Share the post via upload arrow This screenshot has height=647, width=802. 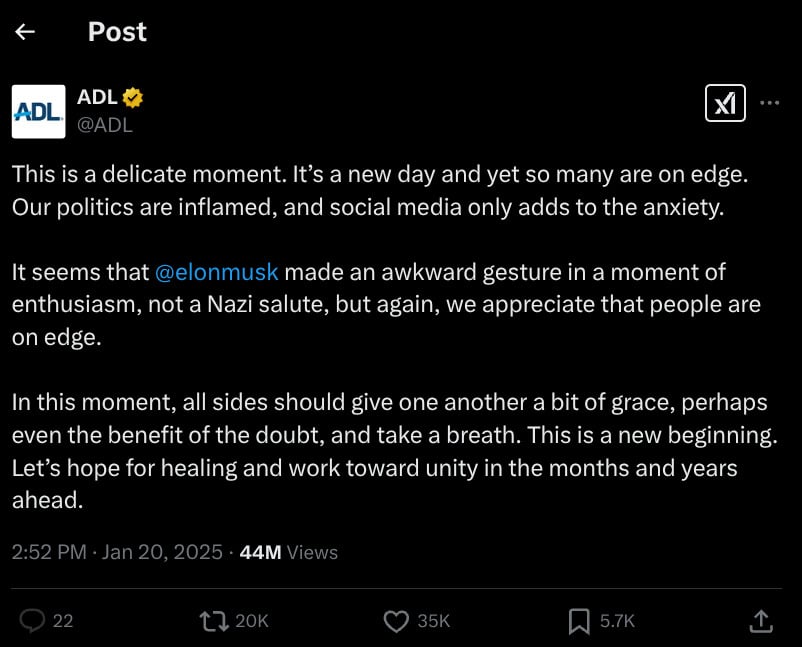[x=760, y=621]
